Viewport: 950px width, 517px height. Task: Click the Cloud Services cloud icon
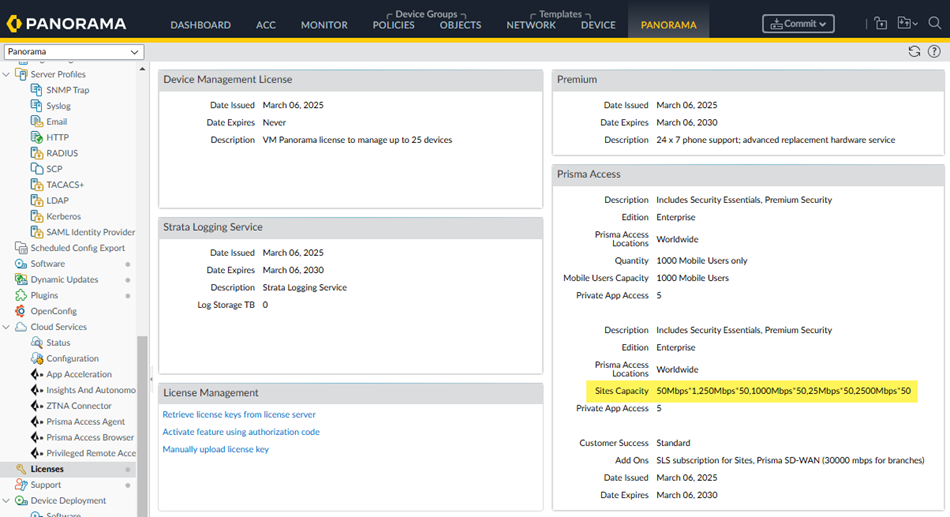click(x=22, y=327)
